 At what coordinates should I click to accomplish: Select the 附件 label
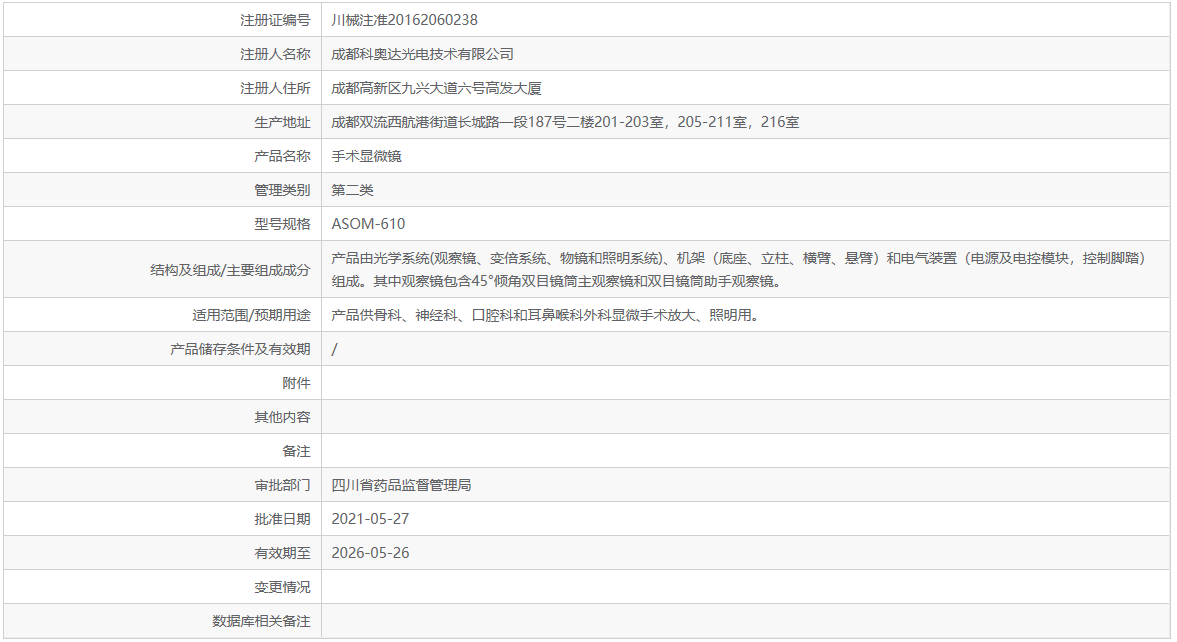click(x=297, y=383)
